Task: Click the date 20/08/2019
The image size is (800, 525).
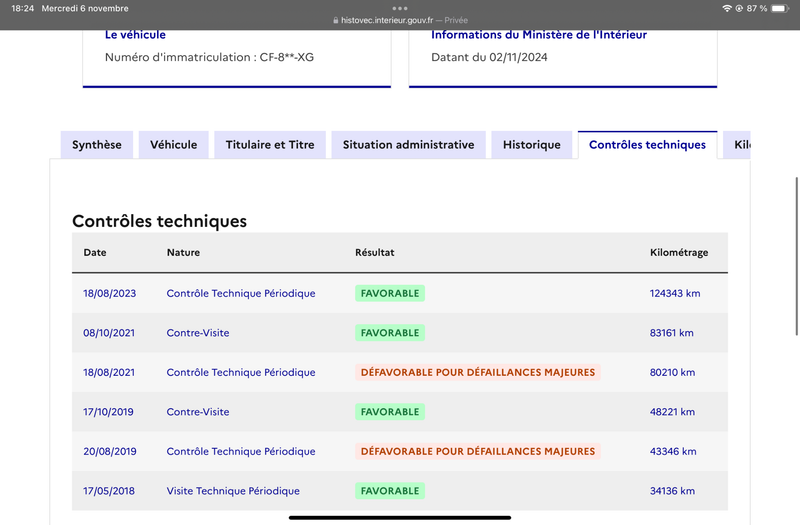Action: [110, 452]
